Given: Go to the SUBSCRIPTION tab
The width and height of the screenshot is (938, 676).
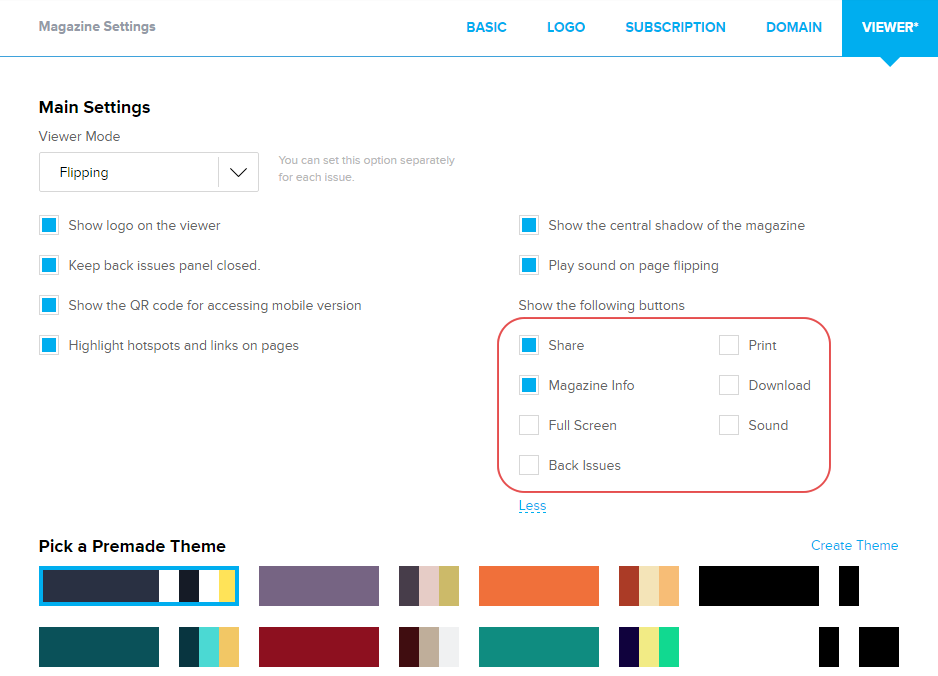Looking at the screenshot, I should coord(675,27).
